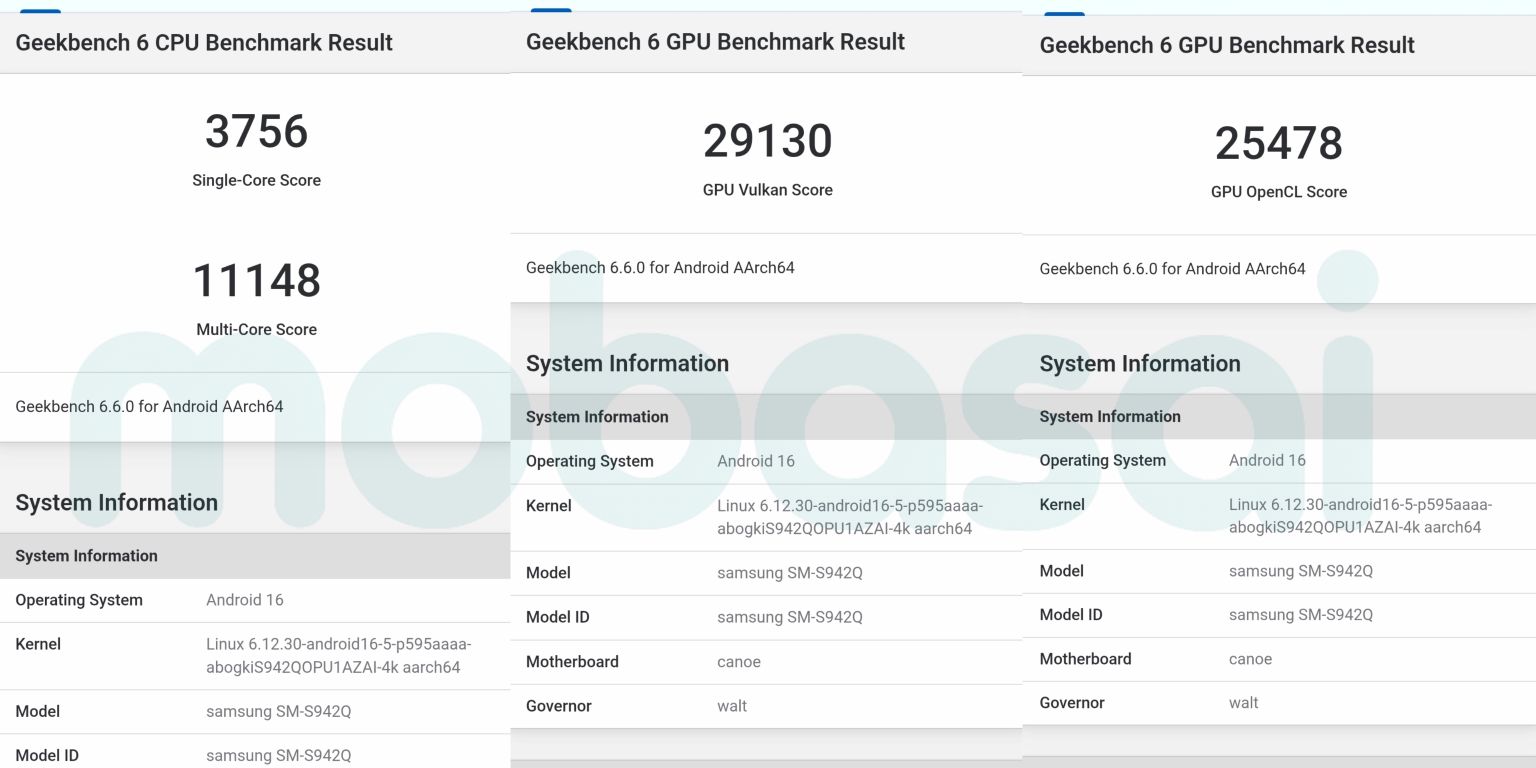Click the single-core score value 3756
This screenshot has height=768, width=1536.
[x=256, y=132]
